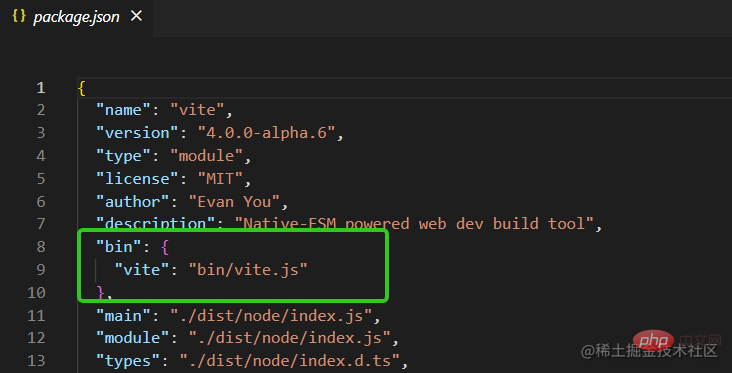Click the opening brace after "bin"
This screenshot has height=373, width=732.
(x=165, y=247)
